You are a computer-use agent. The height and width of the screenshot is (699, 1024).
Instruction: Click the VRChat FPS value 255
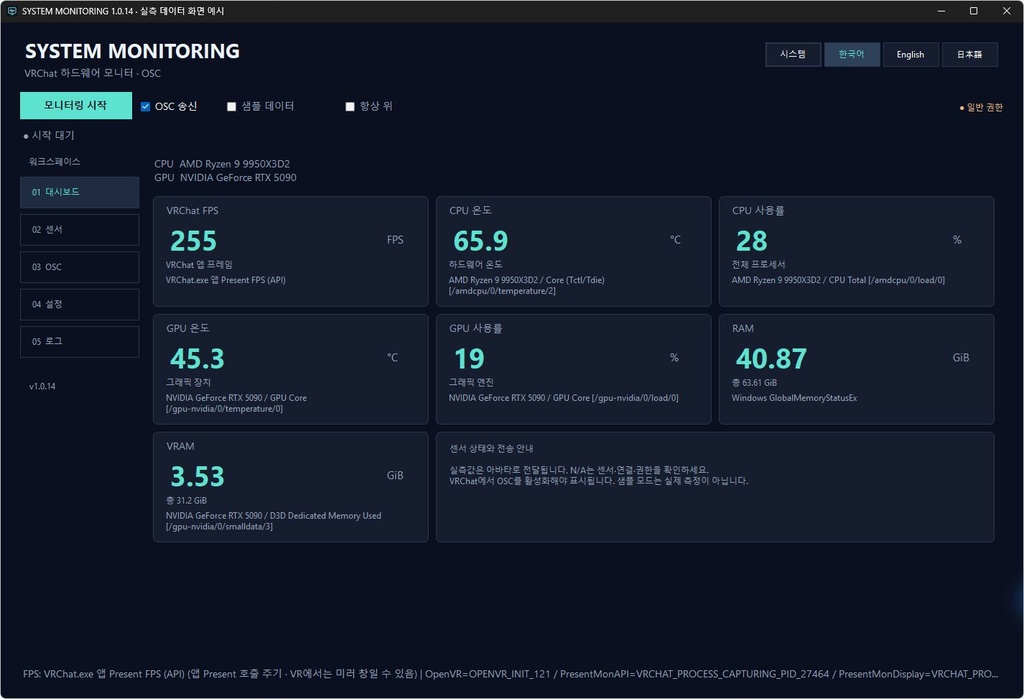pyautogui.click(x=193, y=241)
